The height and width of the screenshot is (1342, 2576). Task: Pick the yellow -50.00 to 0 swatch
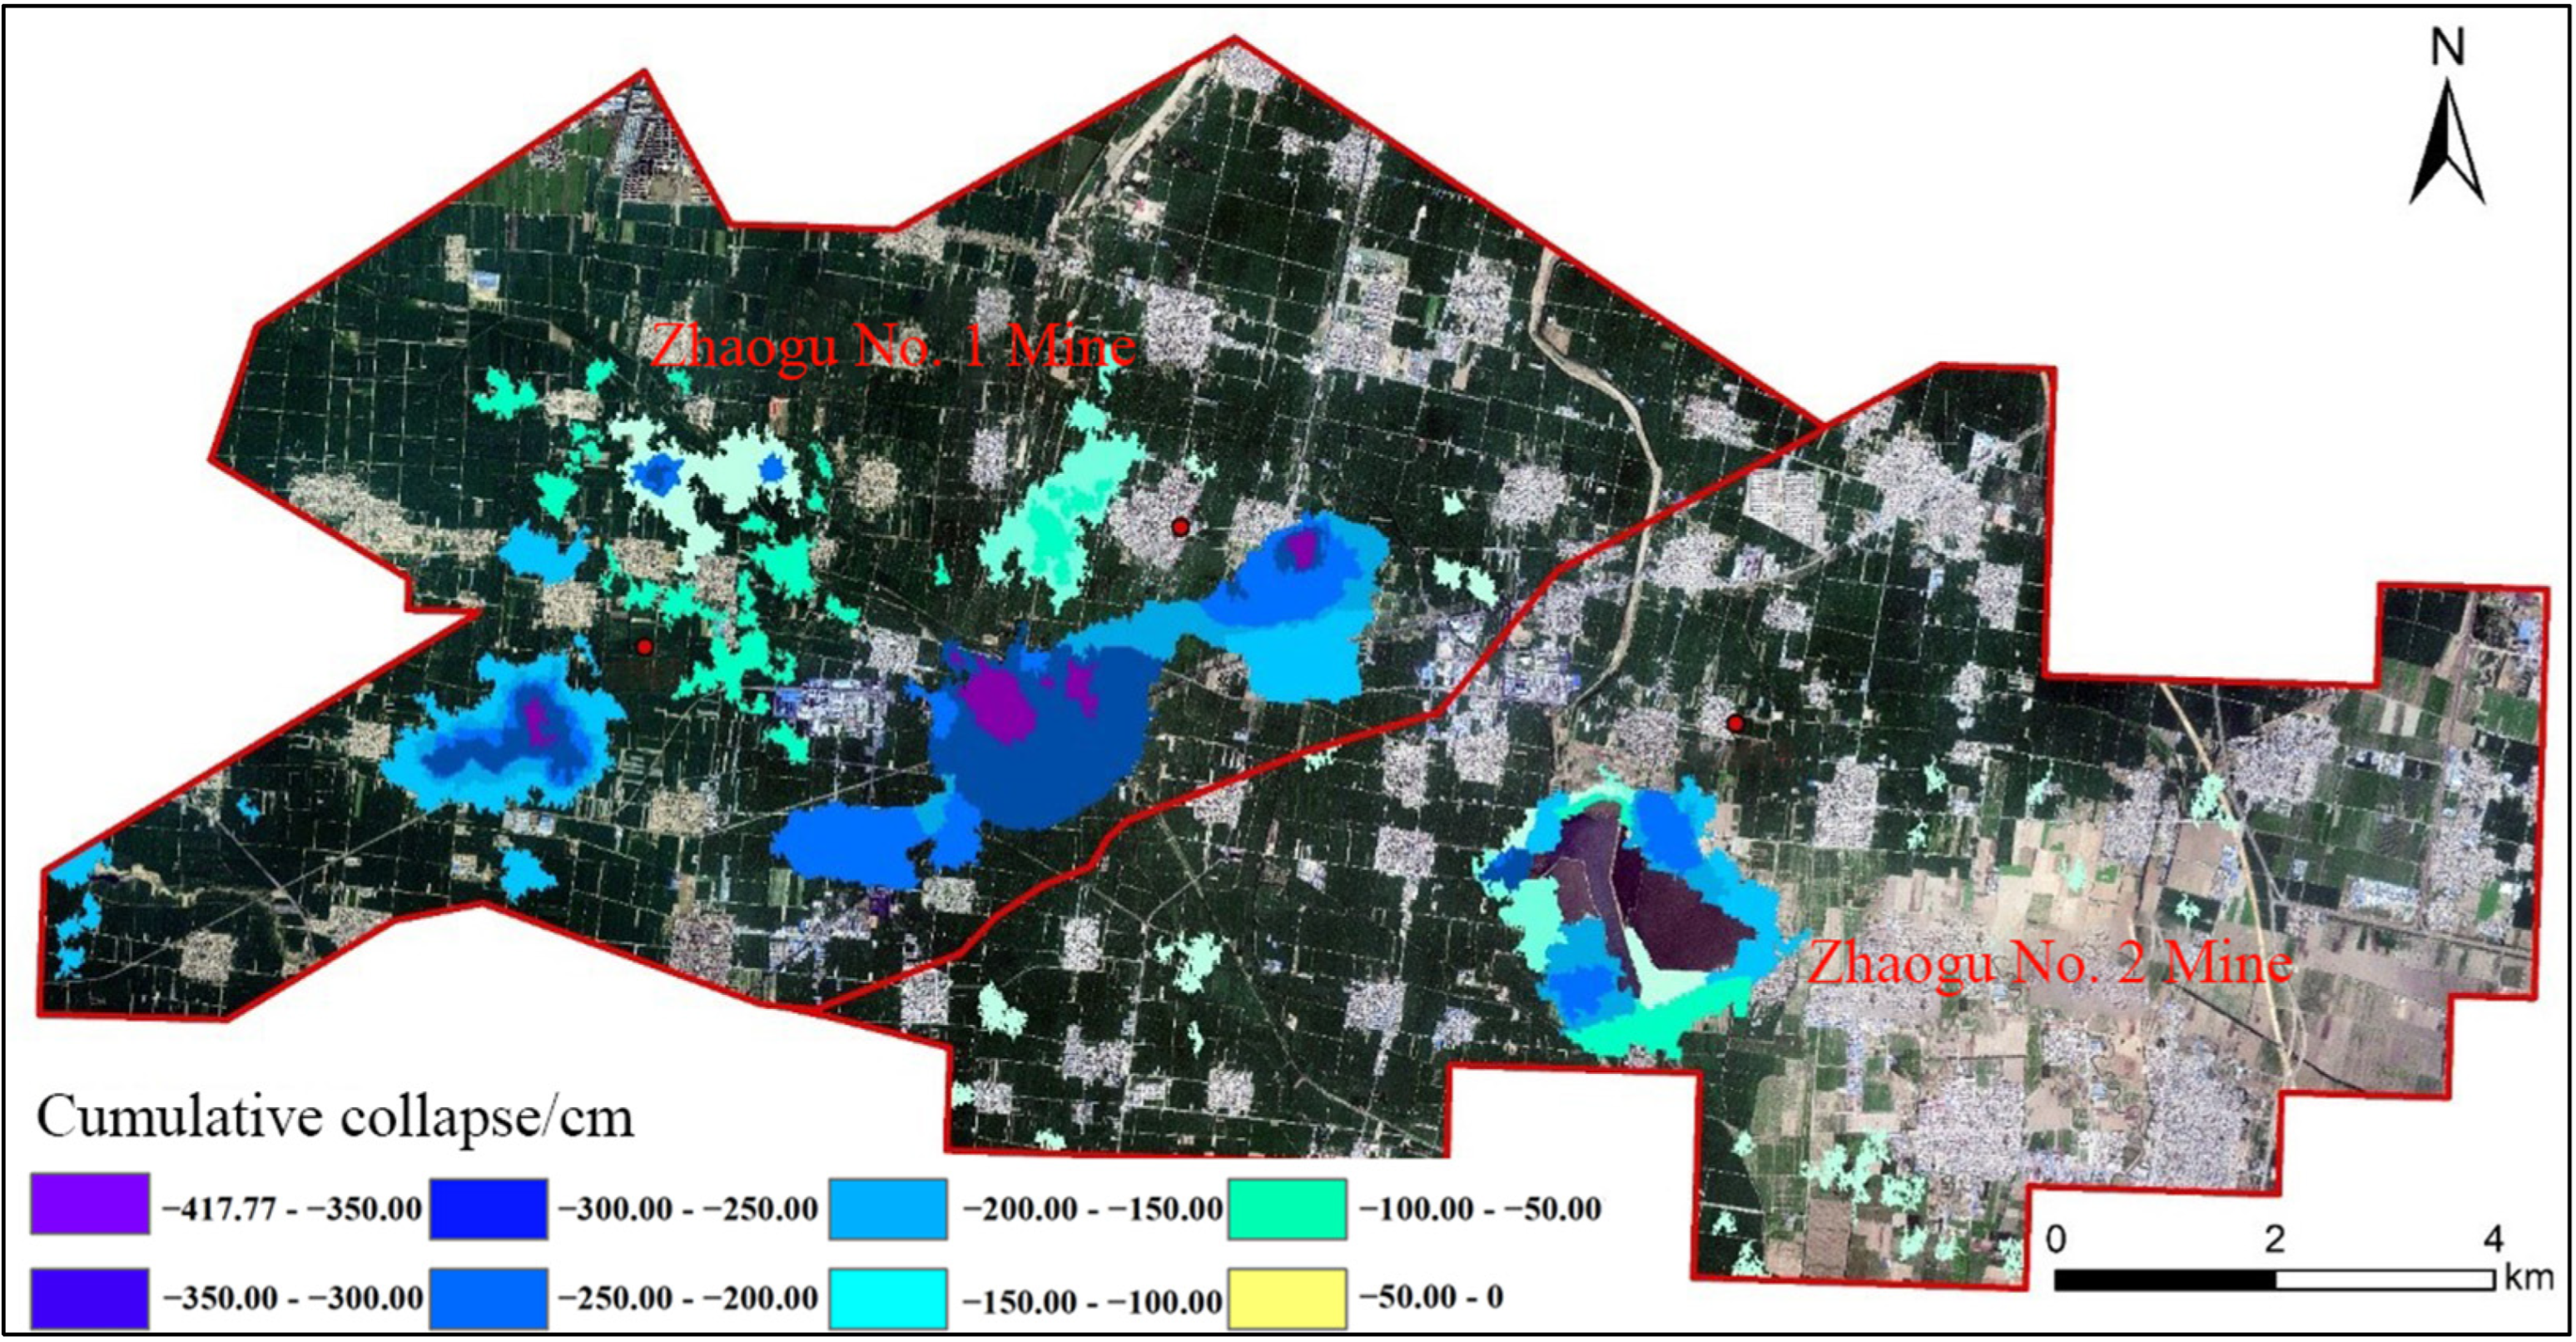(x=1286, y=1298)
